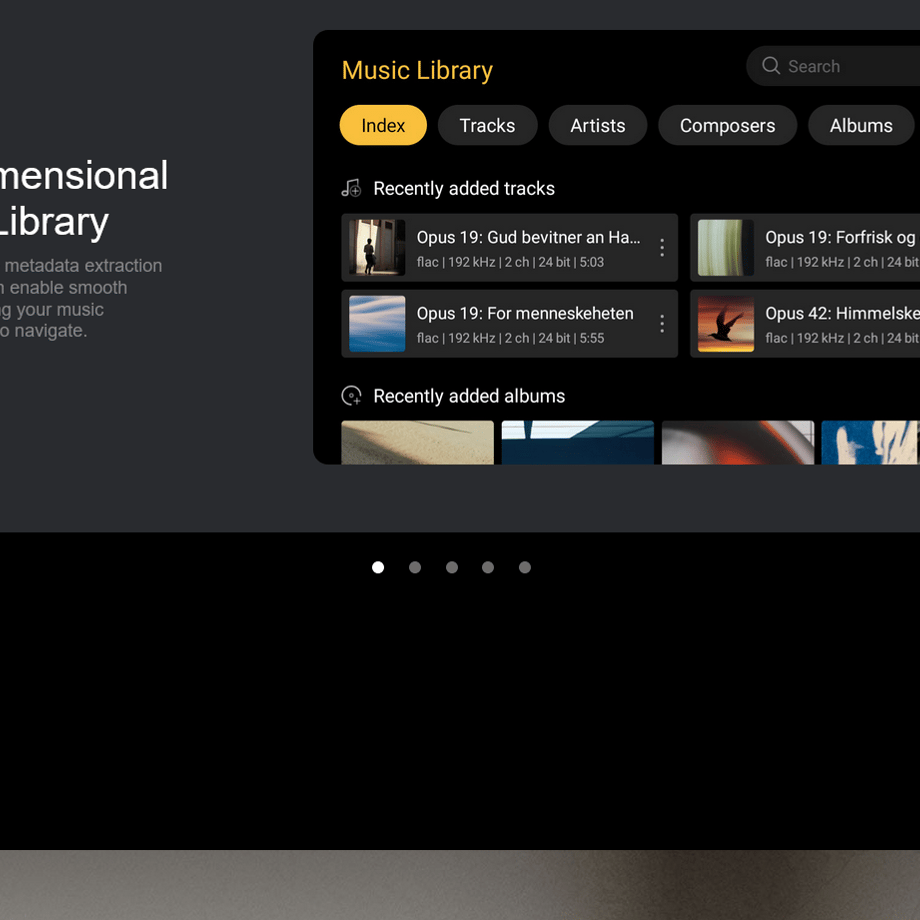
Task: Open options for Opus 19: For menneskeheten
Action: [662, 324]
